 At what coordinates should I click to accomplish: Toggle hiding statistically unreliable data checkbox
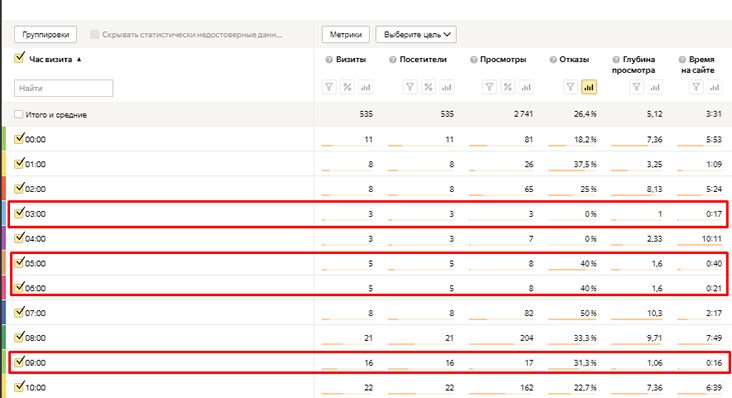pyautogui.click(x=95, y=35)
